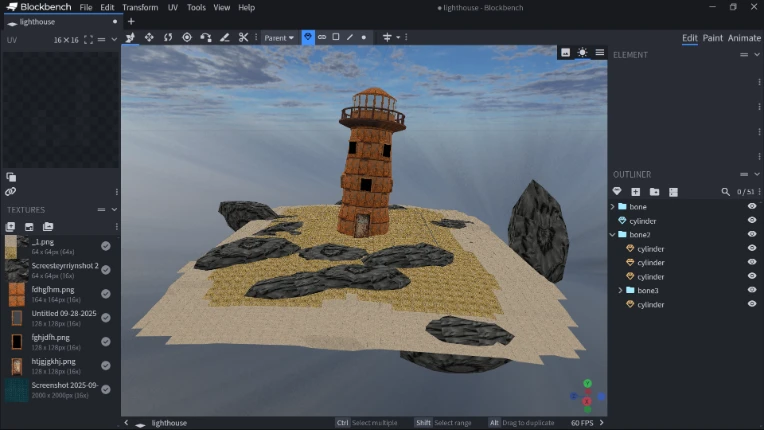
Task: Switch to Animate mode
Action: point(744,38)
